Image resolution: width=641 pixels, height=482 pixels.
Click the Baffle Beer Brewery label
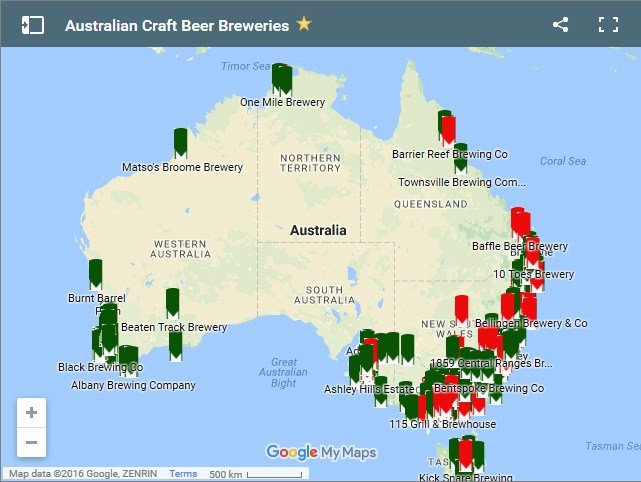pos(520,246)
